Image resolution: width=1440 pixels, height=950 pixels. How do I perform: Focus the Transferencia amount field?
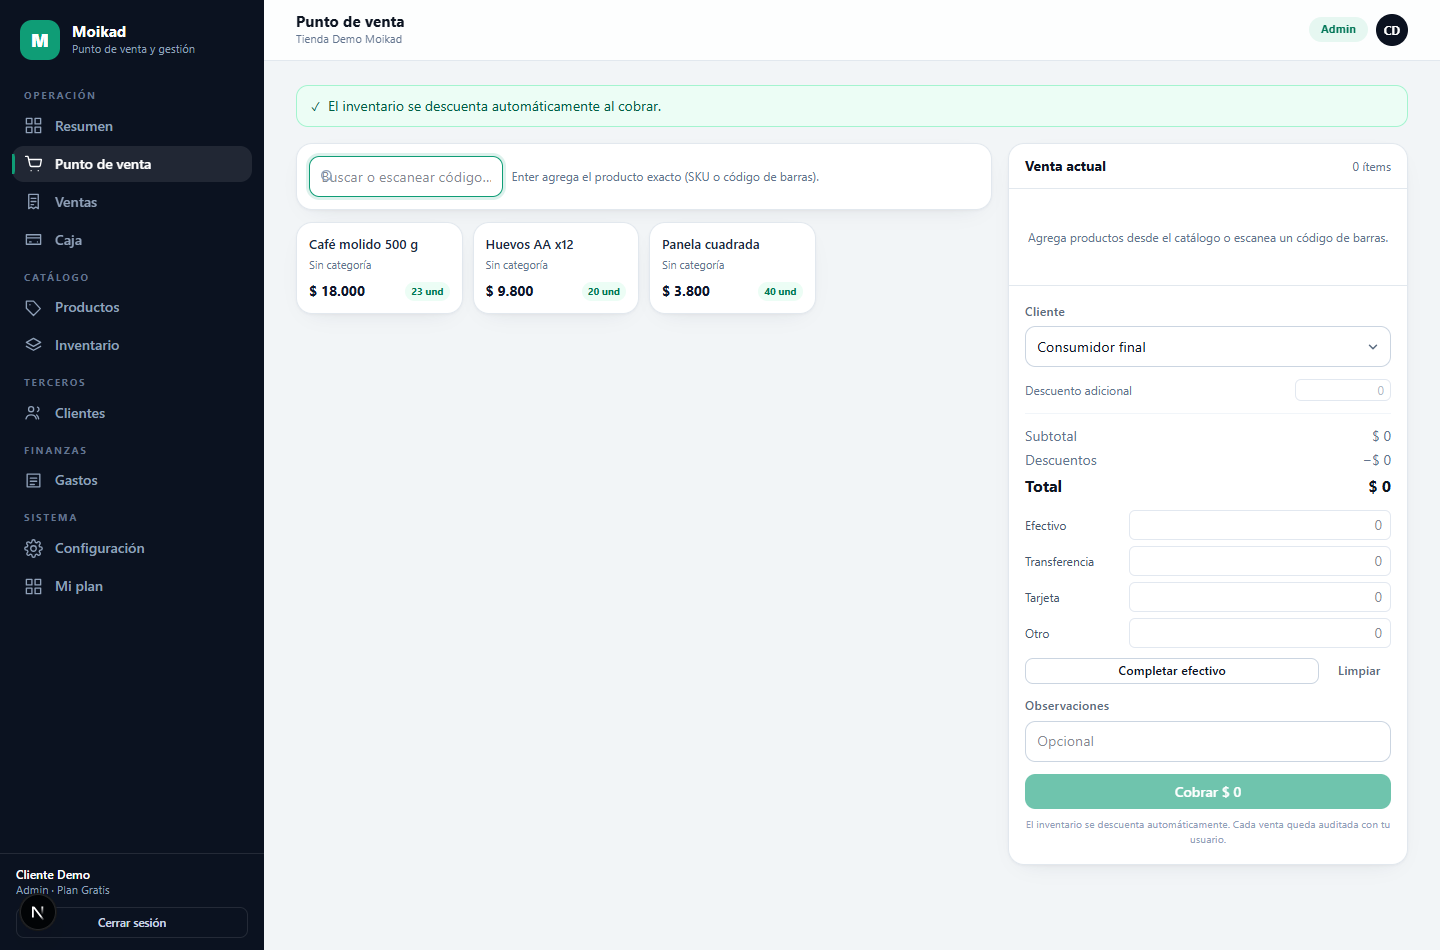(1260, 561)
